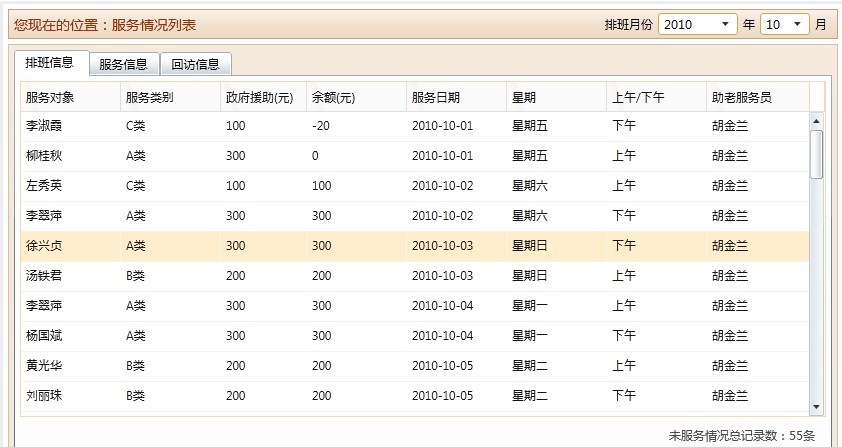This screenshot has height=447, width=842.
Task: Select the row for 黄光华
Action: 44,366
